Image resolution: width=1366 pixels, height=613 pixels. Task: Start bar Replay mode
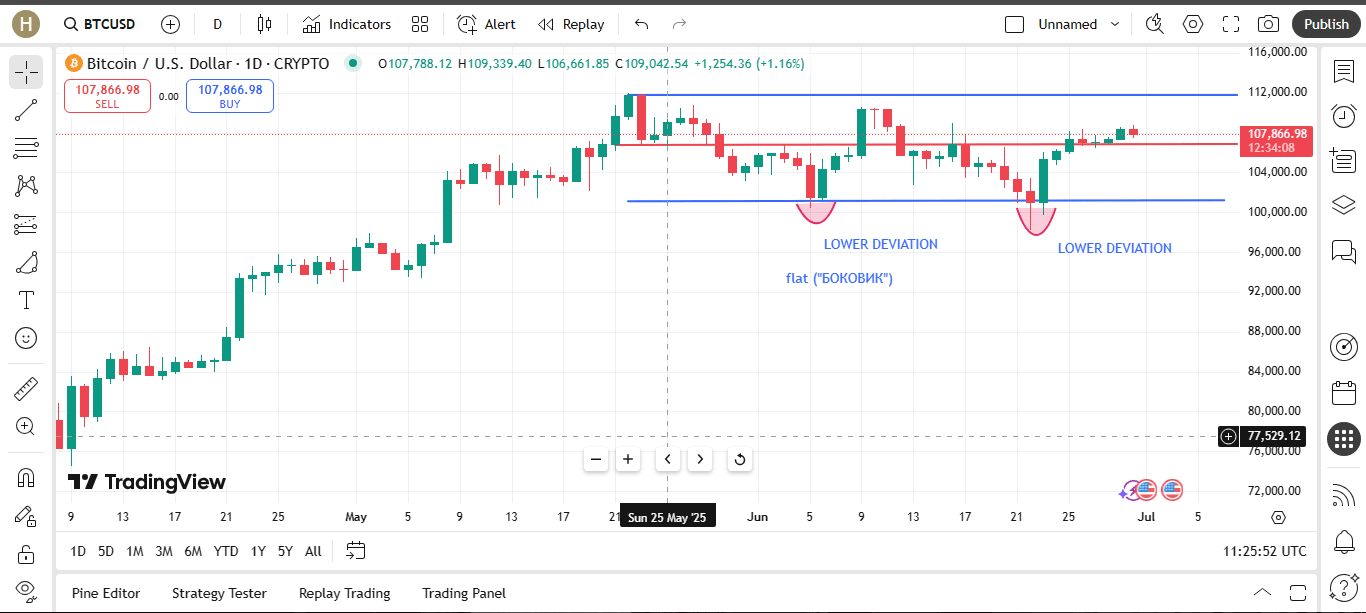coord(571,24)
